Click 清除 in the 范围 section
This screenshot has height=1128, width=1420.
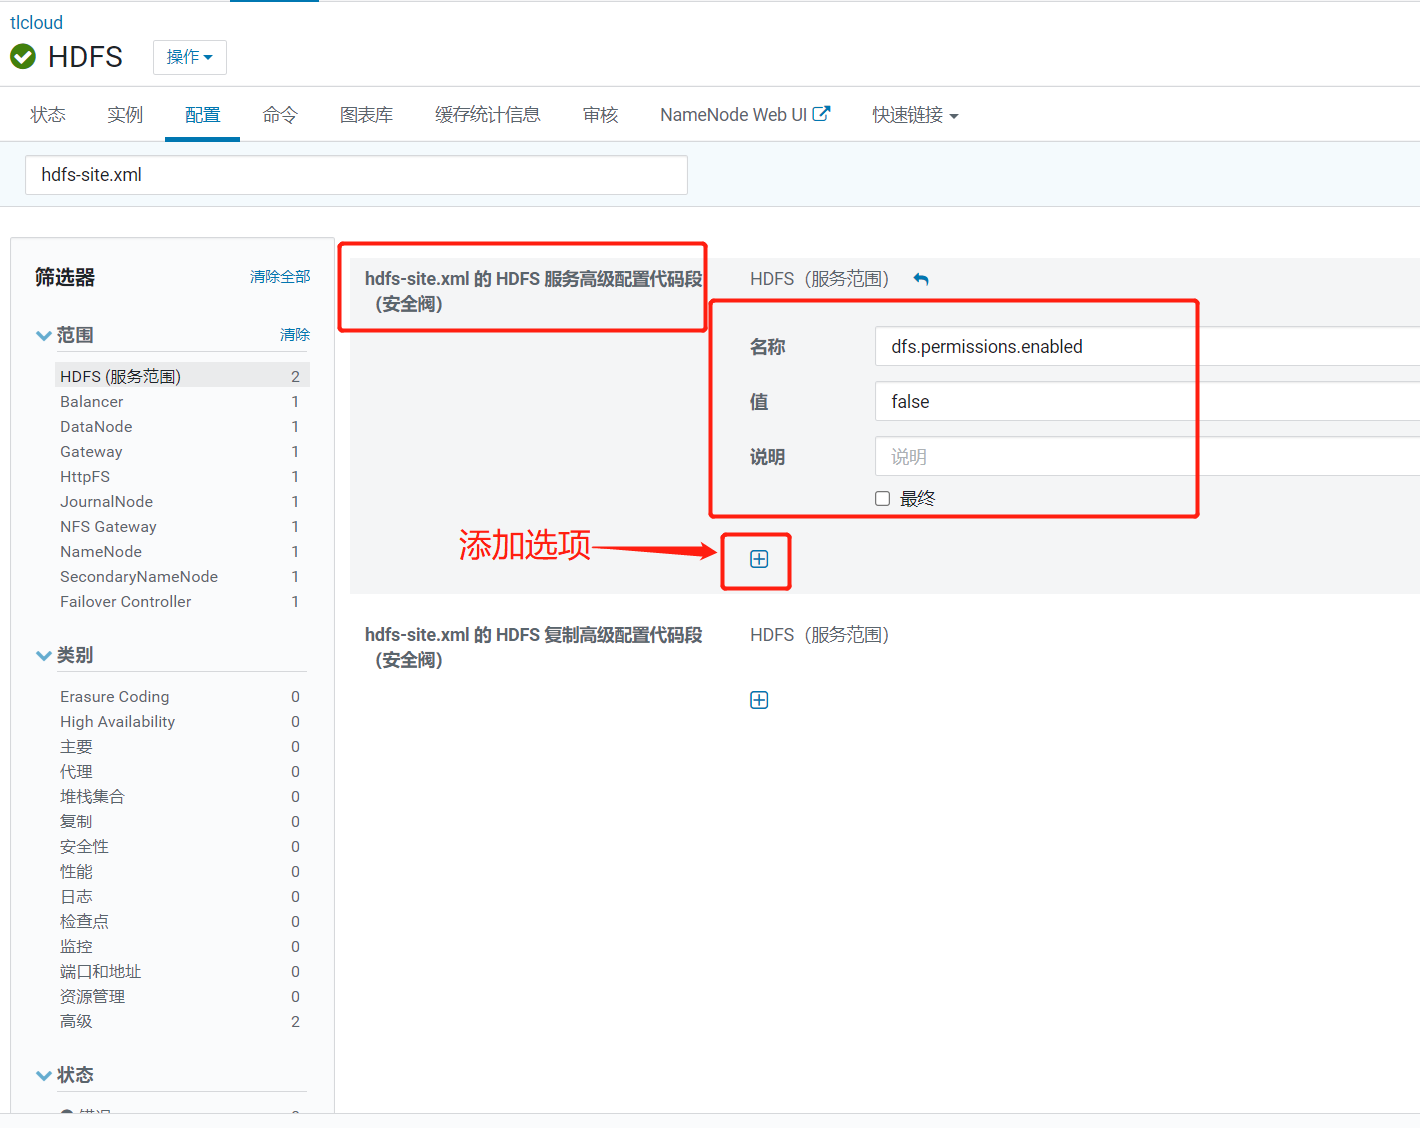coord(295,335)
